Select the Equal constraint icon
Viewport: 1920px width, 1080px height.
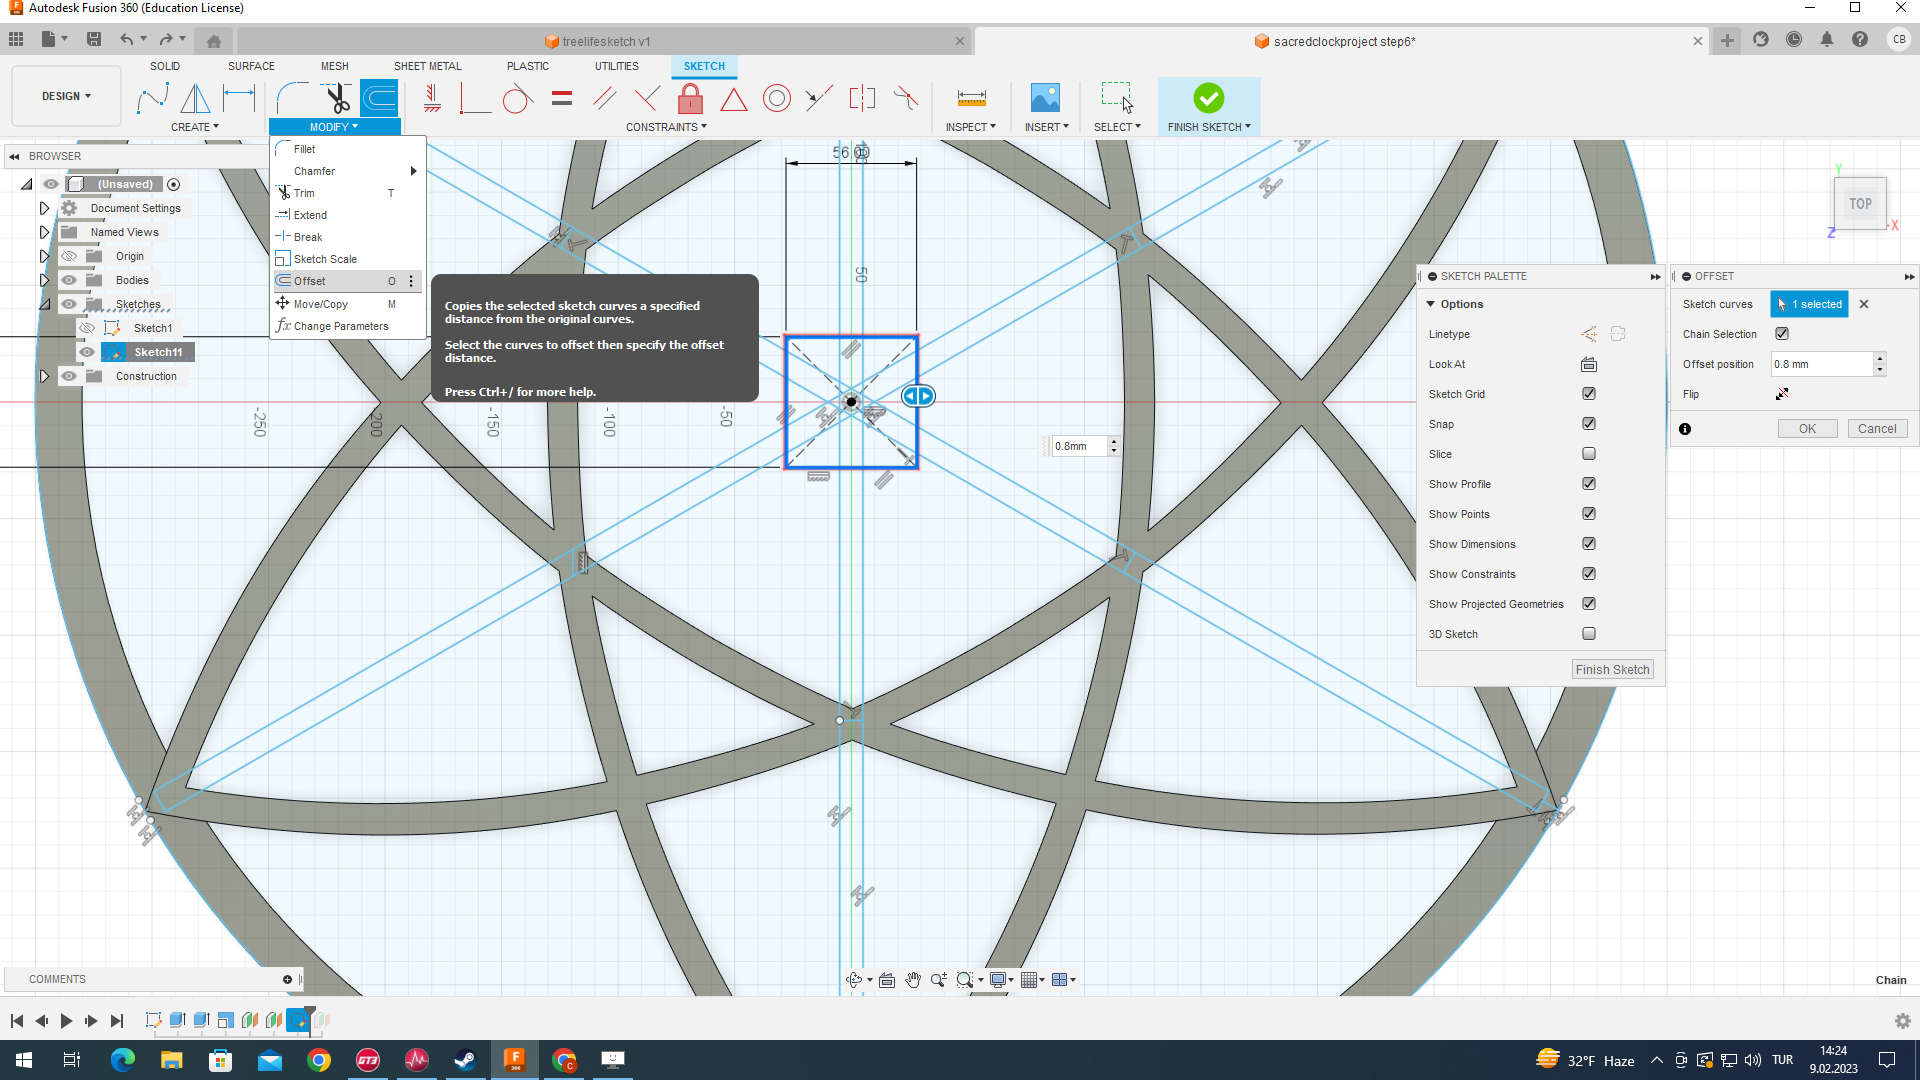562,98
